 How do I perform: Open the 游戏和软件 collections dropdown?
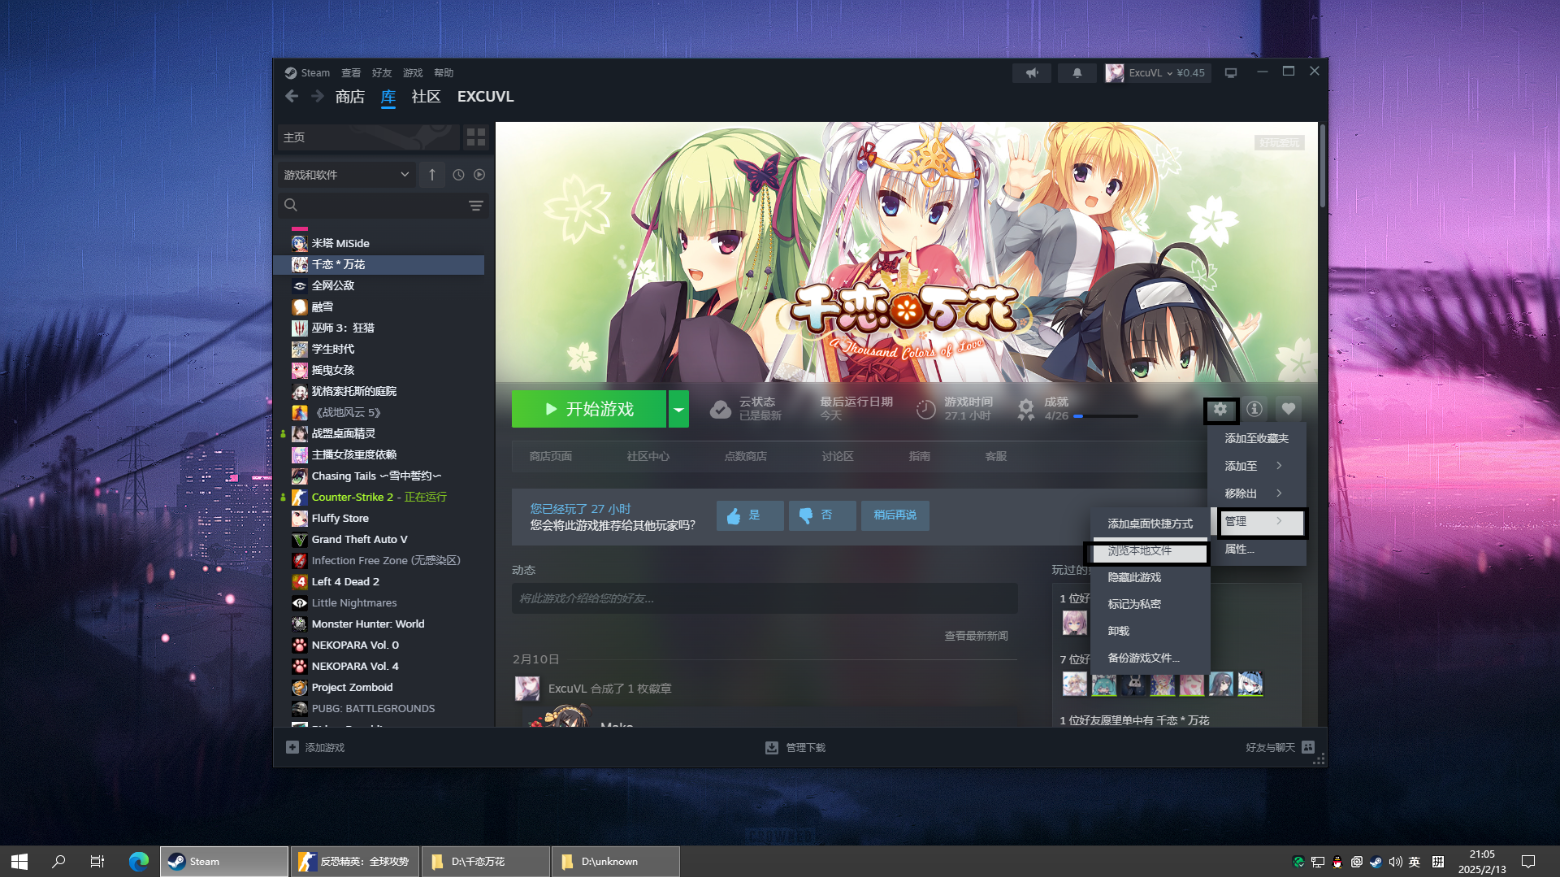tap(345, 173)
